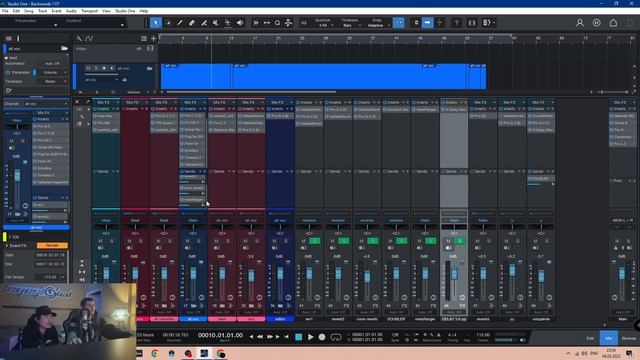640x360 pixels.
Task: Click rewind in the transport bar
Action: 260,337
